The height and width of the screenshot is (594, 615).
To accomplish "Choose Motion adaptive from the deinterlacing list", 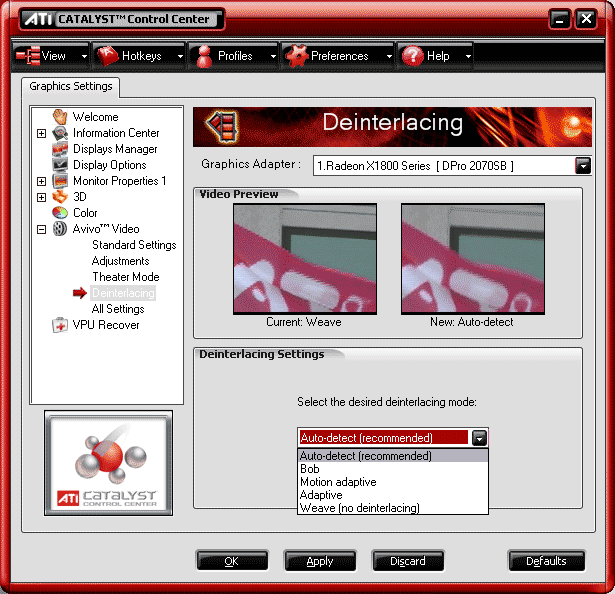I will coord(338,482).
